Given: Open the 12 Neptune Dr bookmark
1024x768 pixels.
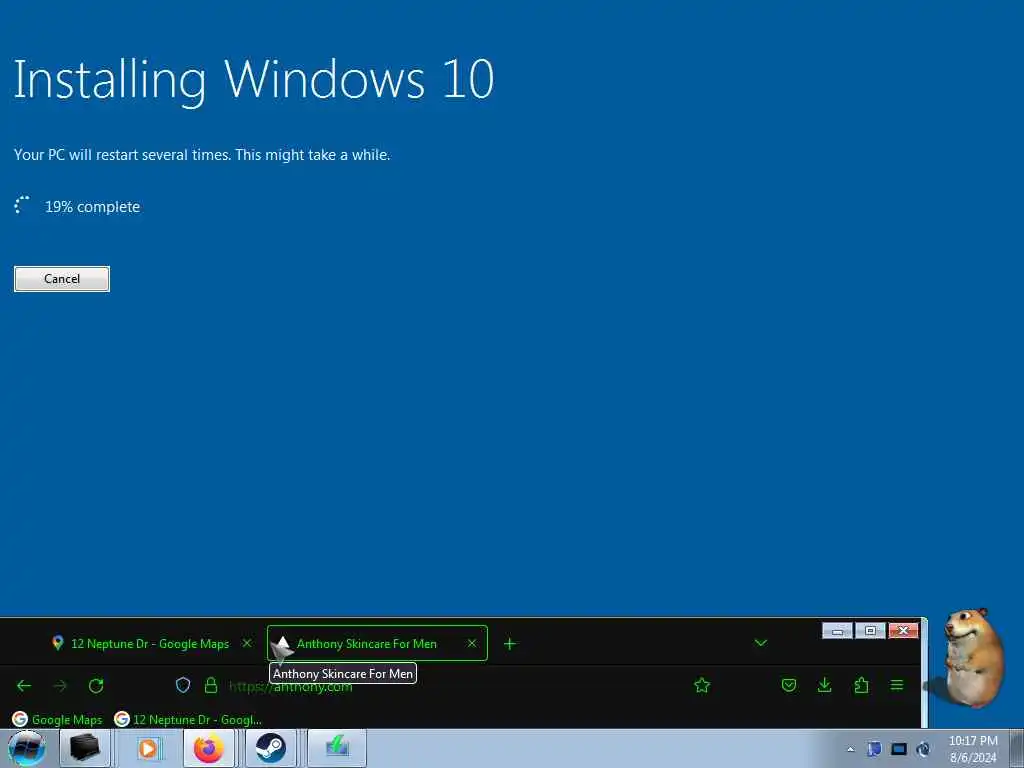Looking at the screenshot, I should (x=188, y=720).
